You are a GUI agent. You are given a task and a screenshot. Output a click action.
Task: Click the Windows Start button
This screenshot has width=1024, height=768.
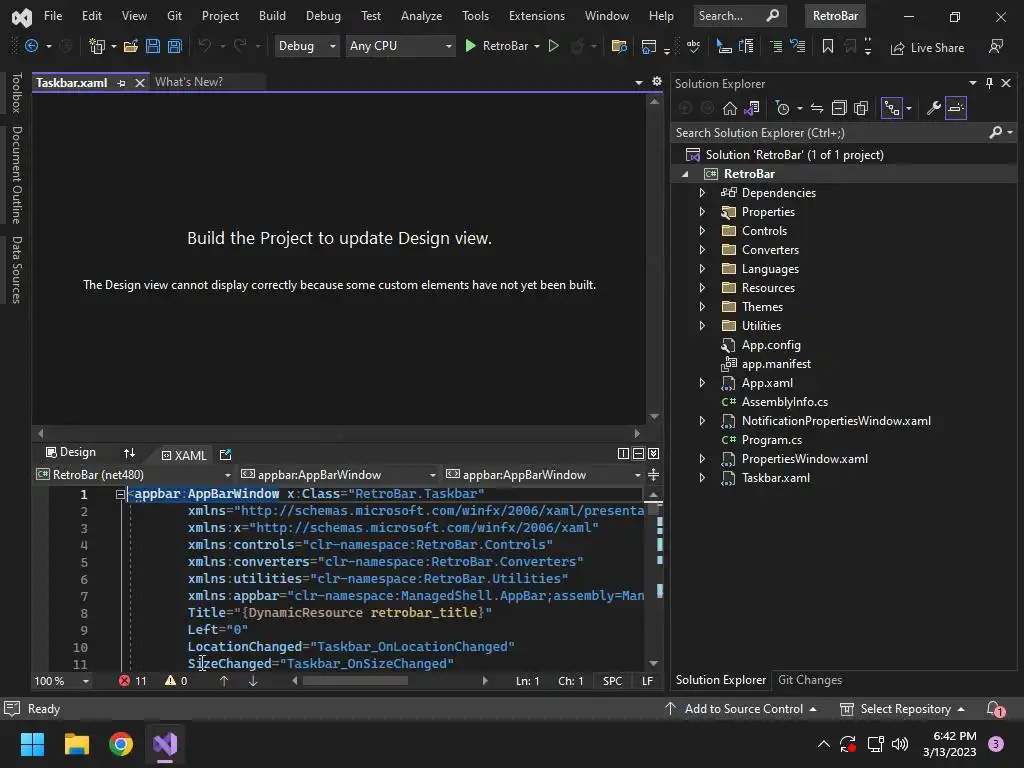pos(32,744)
